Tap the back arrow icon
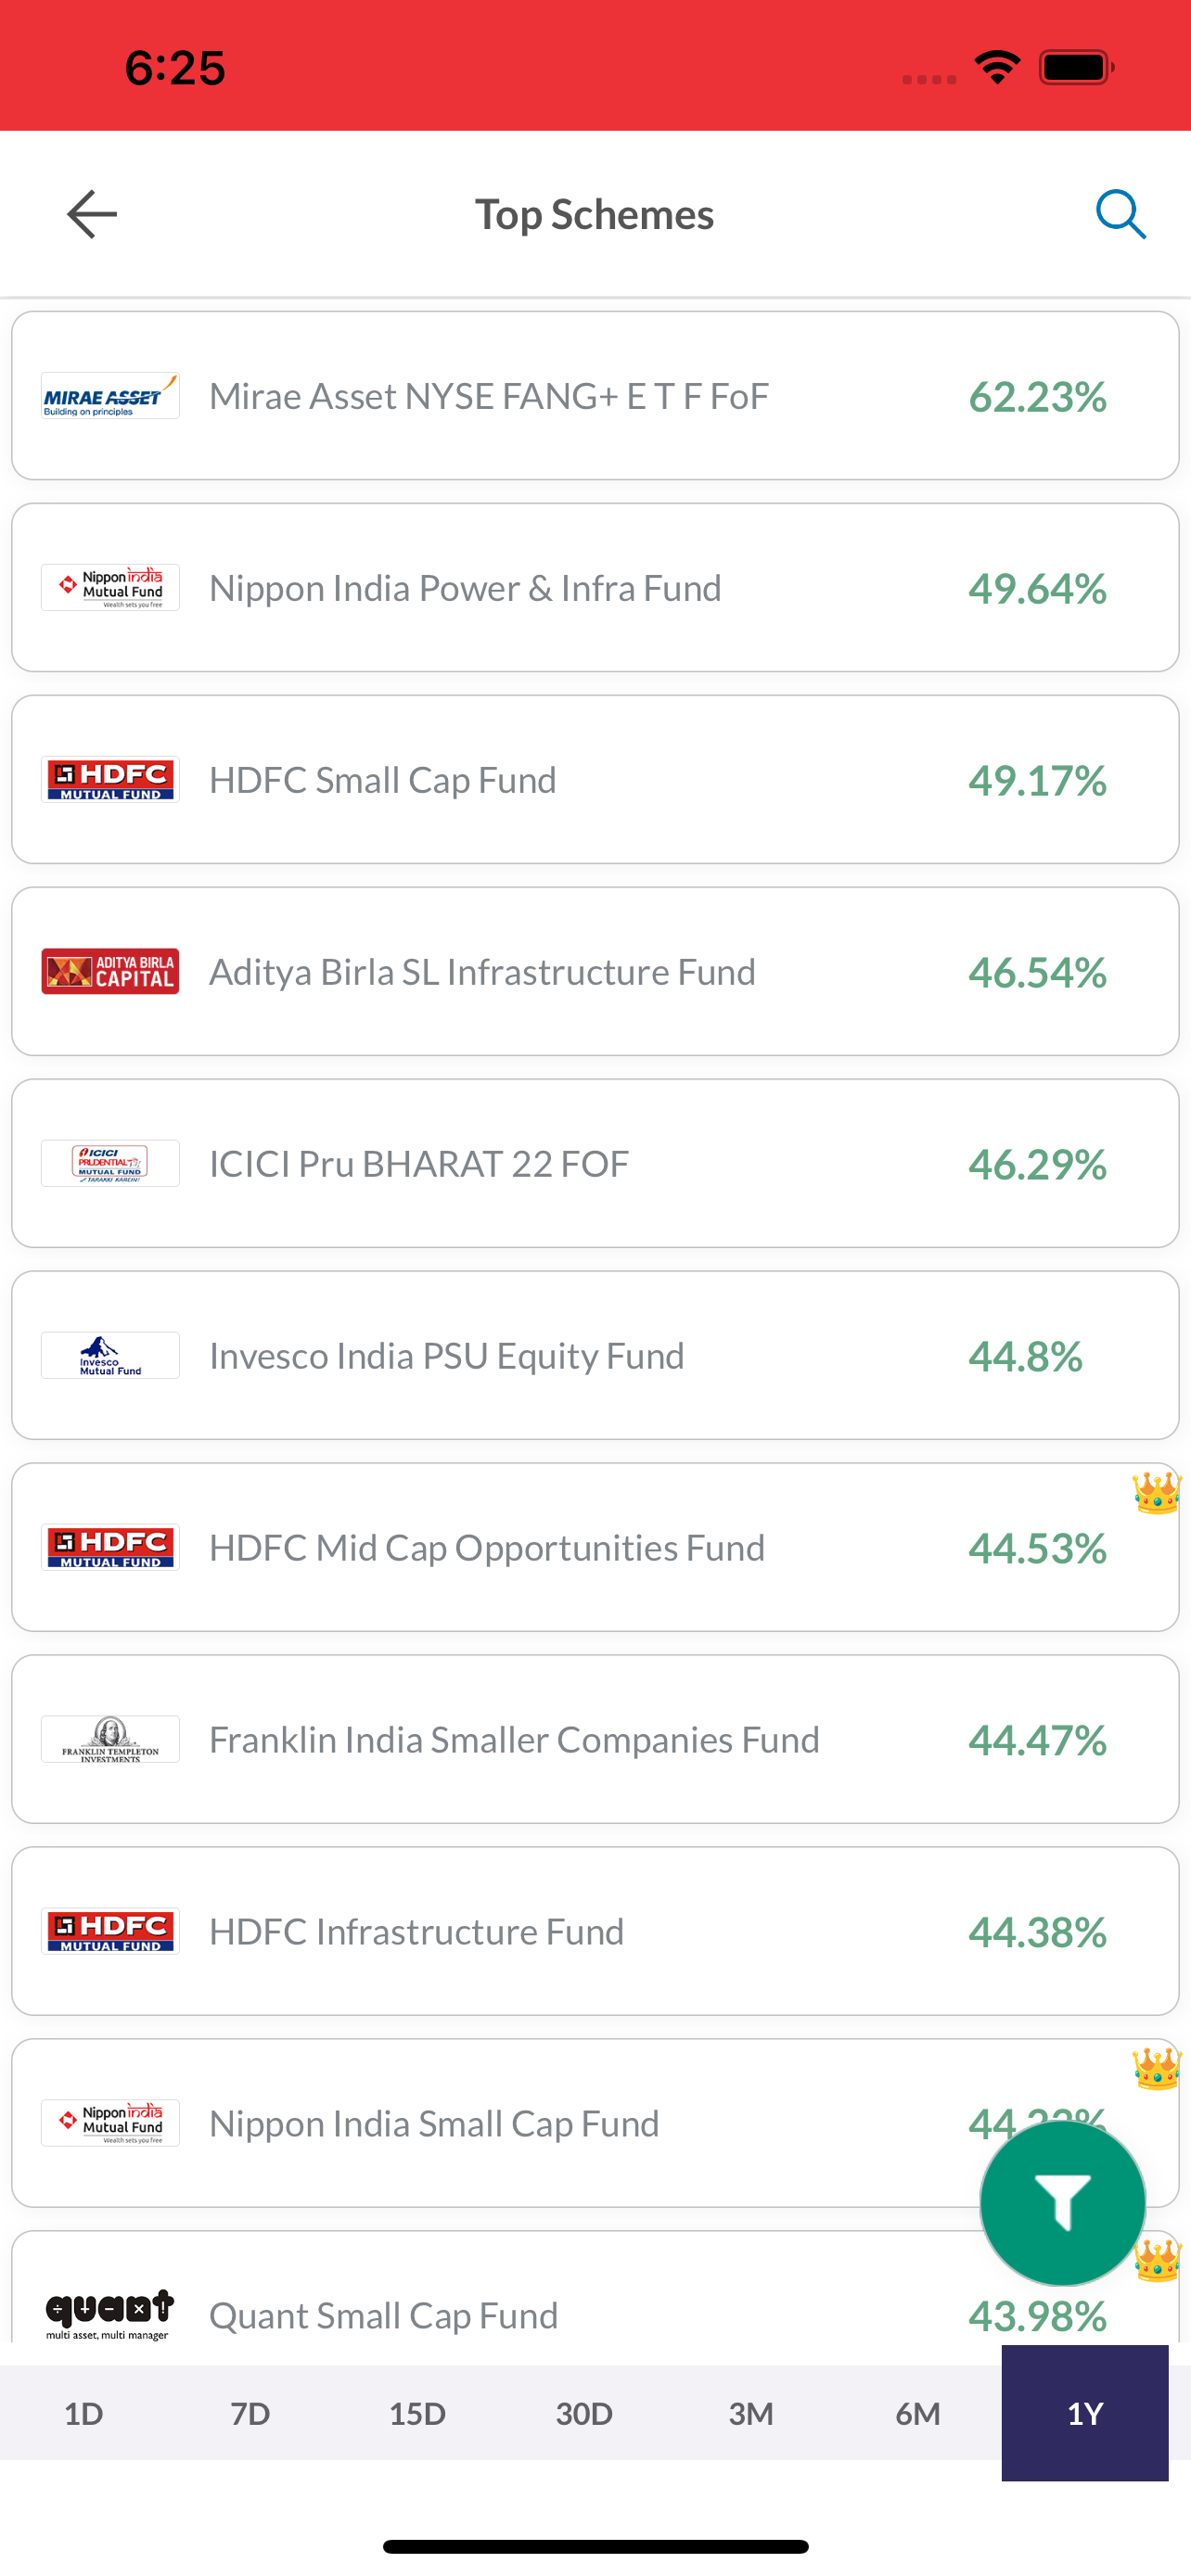The width and height of the screenshot is (1191, 2576). point(92,214)
